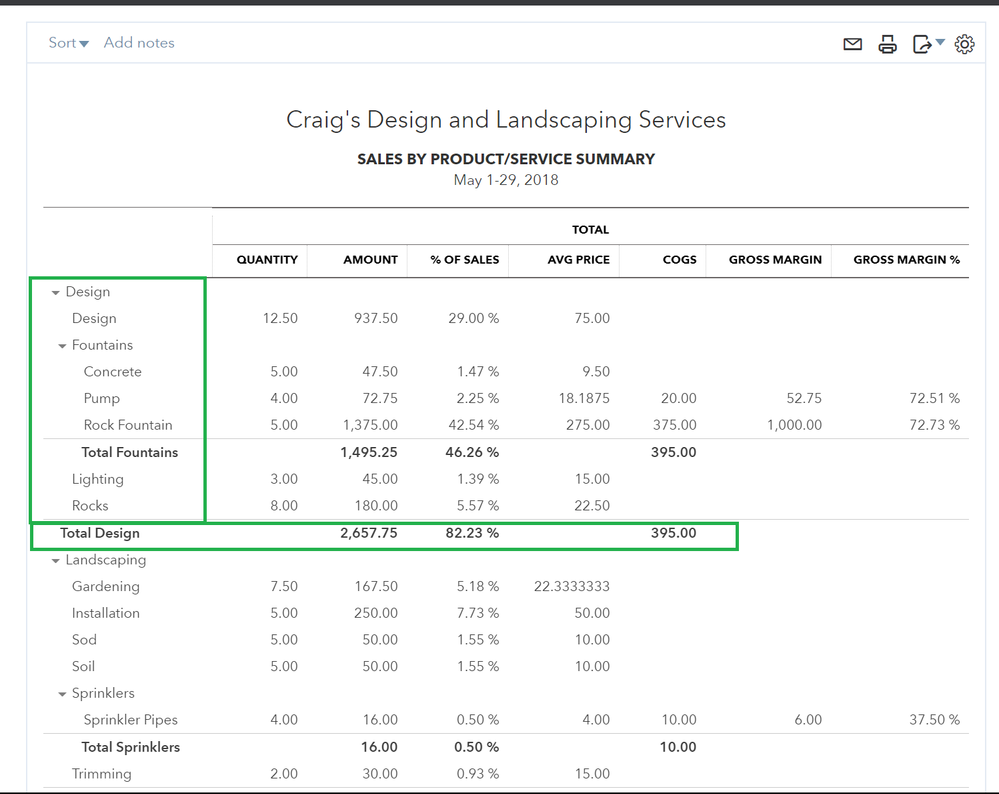This screenshot has height=794, width=999.
Task: Open the Sort dropdown
Action: click(68, 43)
